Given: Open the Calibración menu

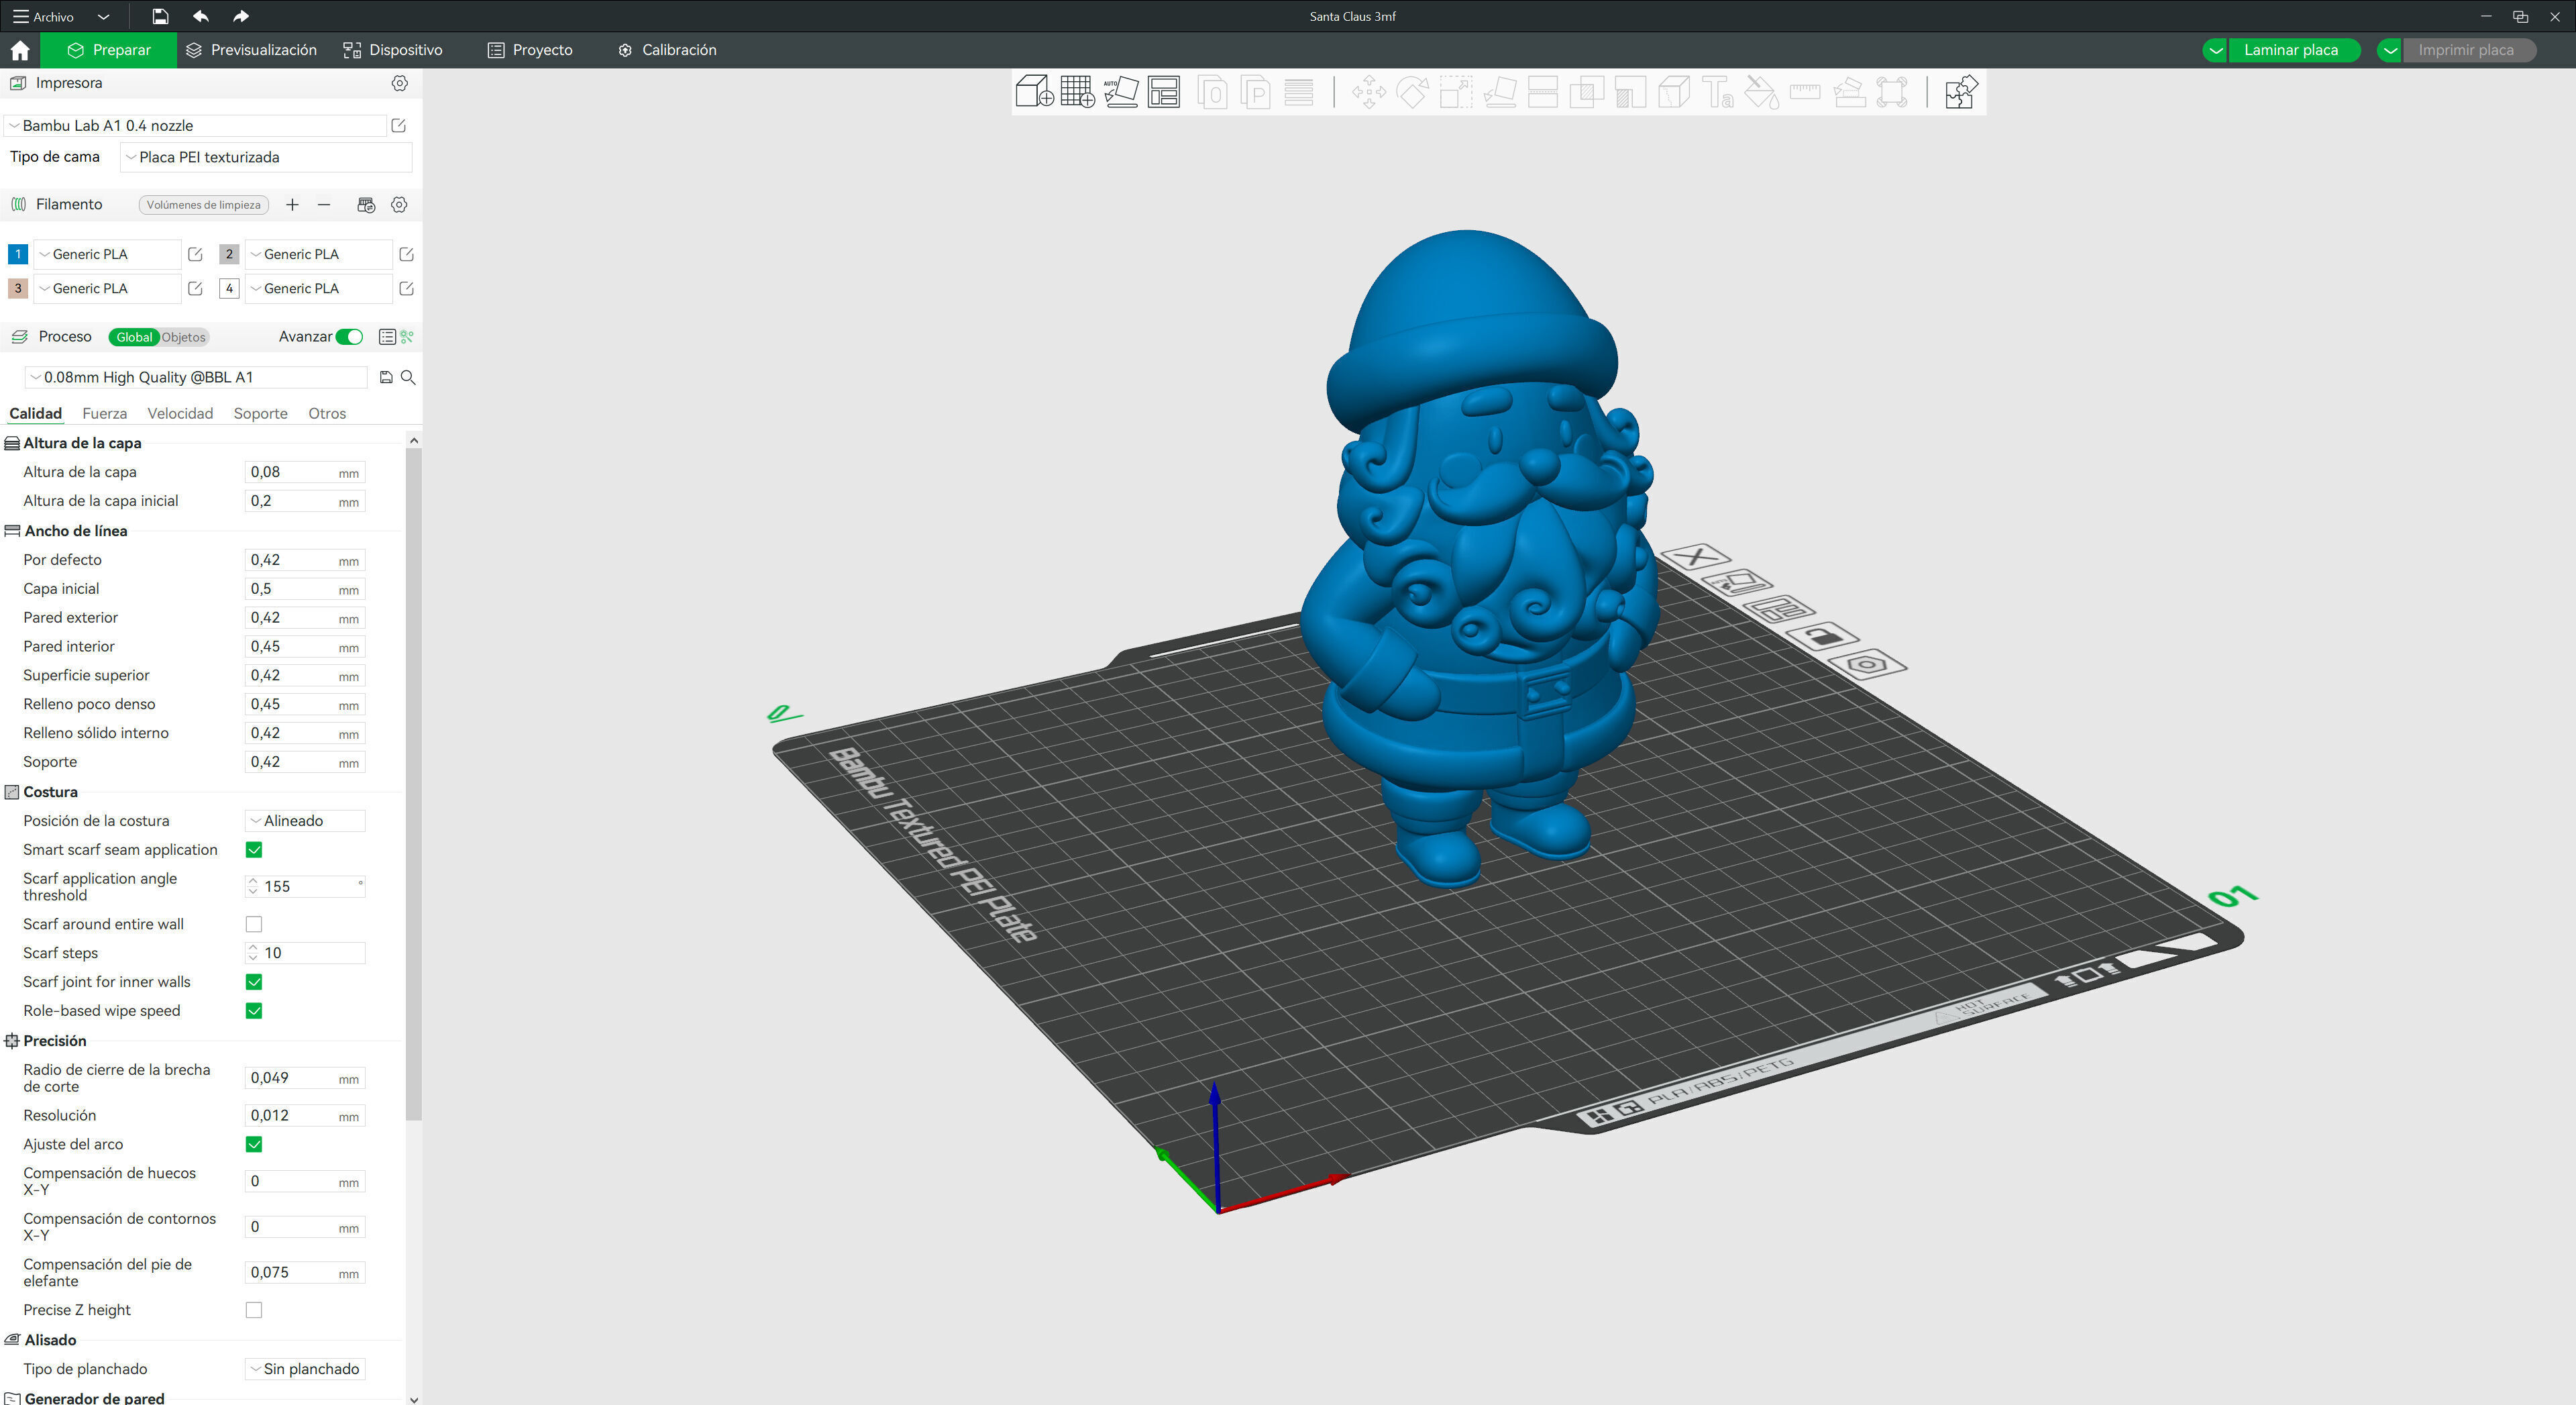Looking at the screenshot, I should [667, 50].
